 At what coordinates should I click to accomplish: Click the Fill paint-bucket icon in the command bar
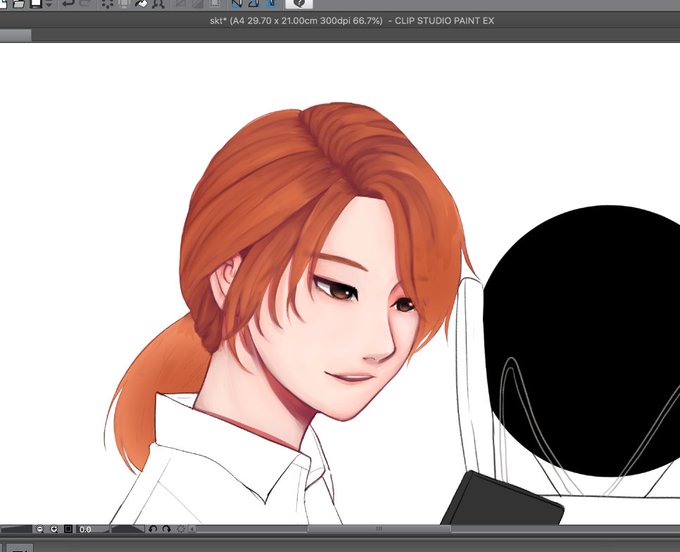click(x=141, y=3)
